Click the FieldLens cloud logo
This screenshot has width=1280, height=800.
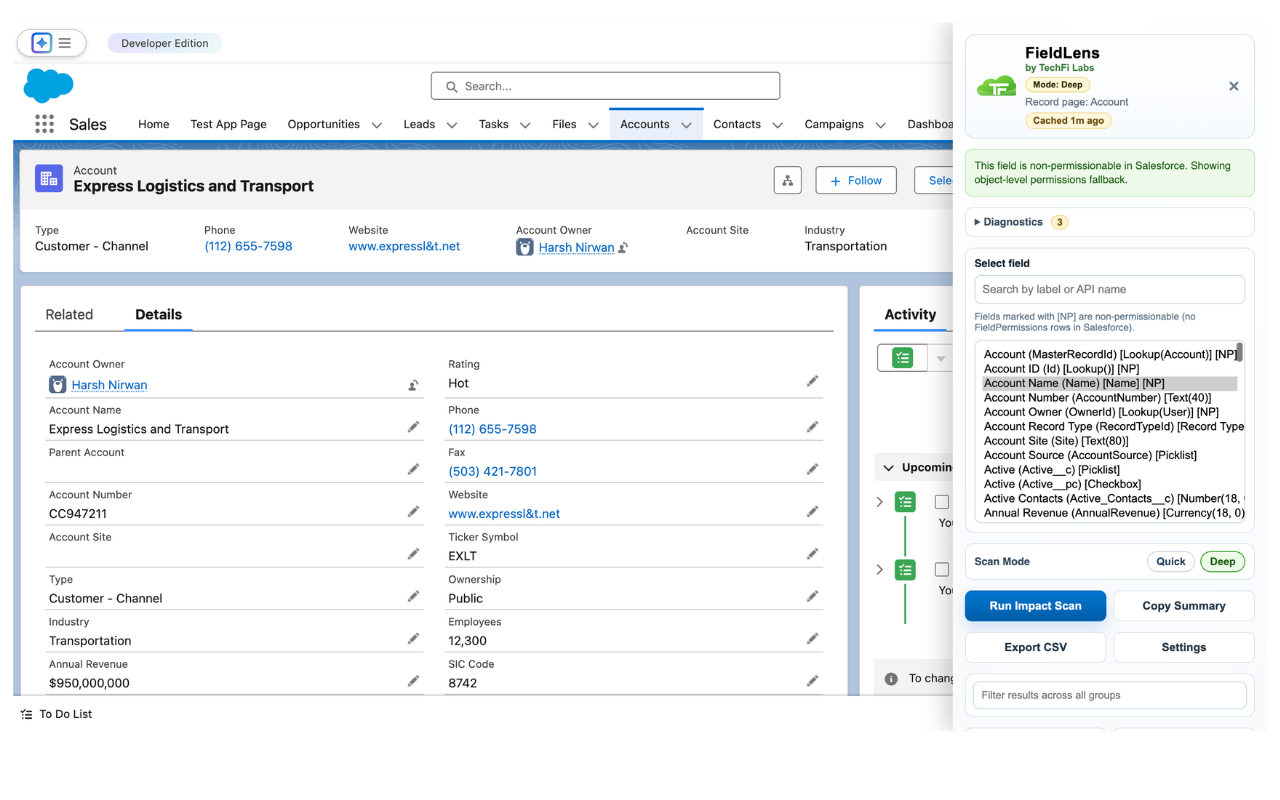click(x=996, y=86)
